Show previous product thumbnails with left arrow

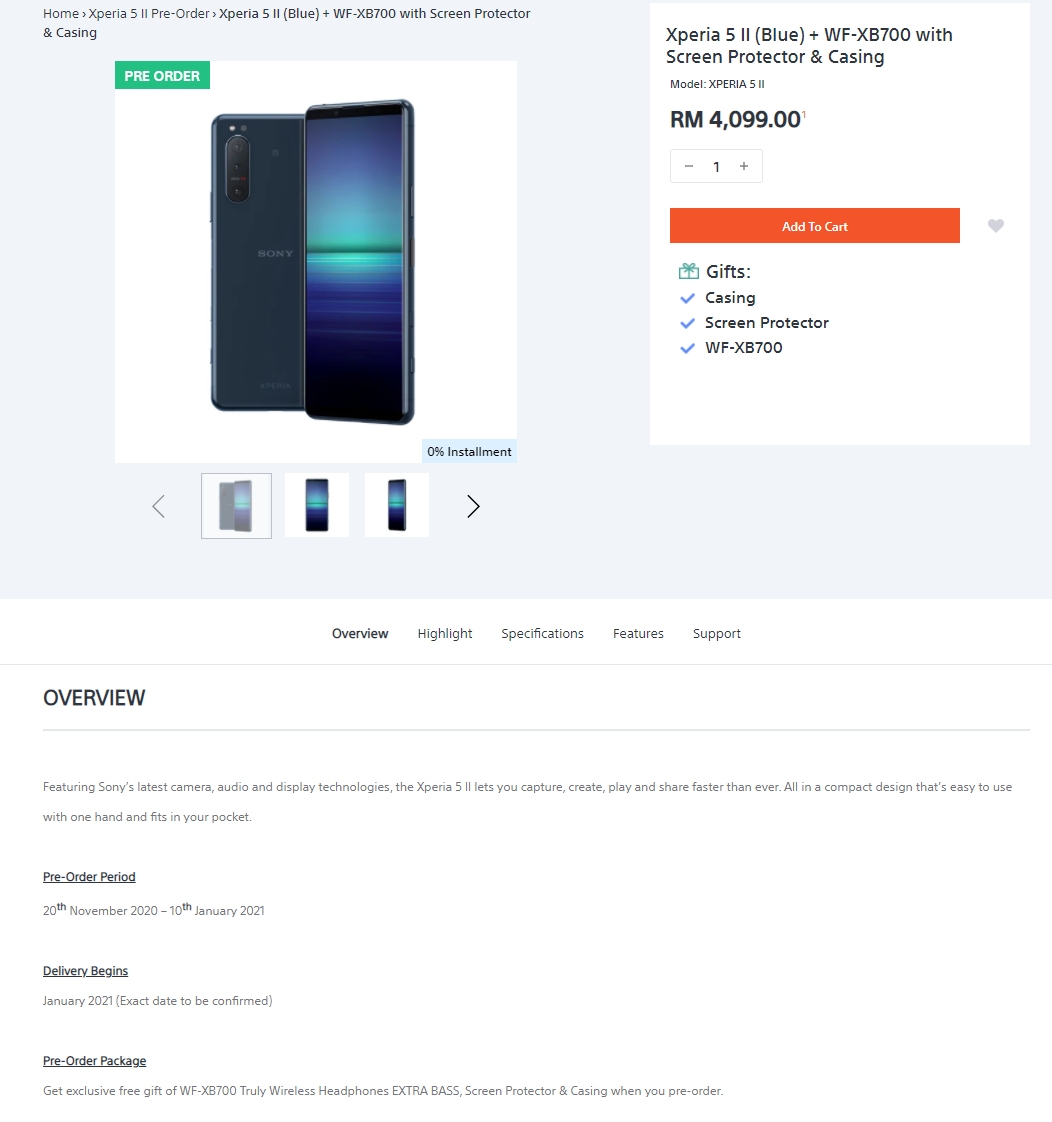click(158, 507)
